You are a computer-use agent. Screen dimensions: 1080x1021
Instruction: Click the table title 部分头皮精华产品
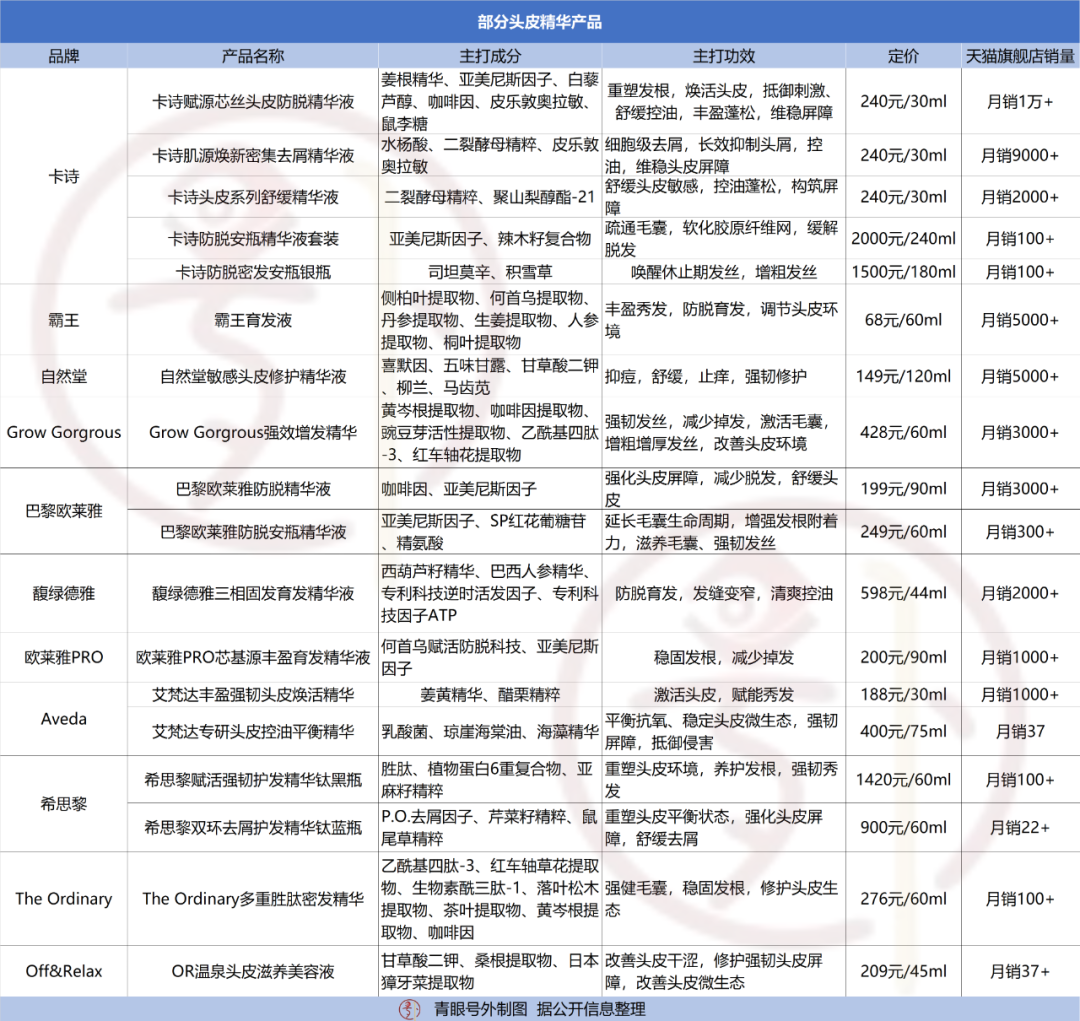click(x=540, y=21)
